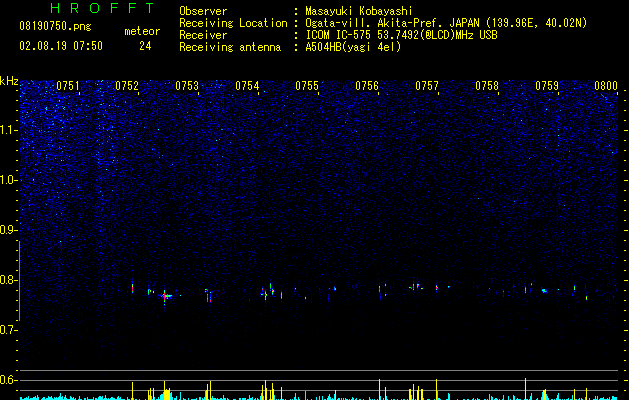The height and width of the screenshot is (400, 629).
Task: Click the 0.7 frequency axis label
Action: click(8, 330)
